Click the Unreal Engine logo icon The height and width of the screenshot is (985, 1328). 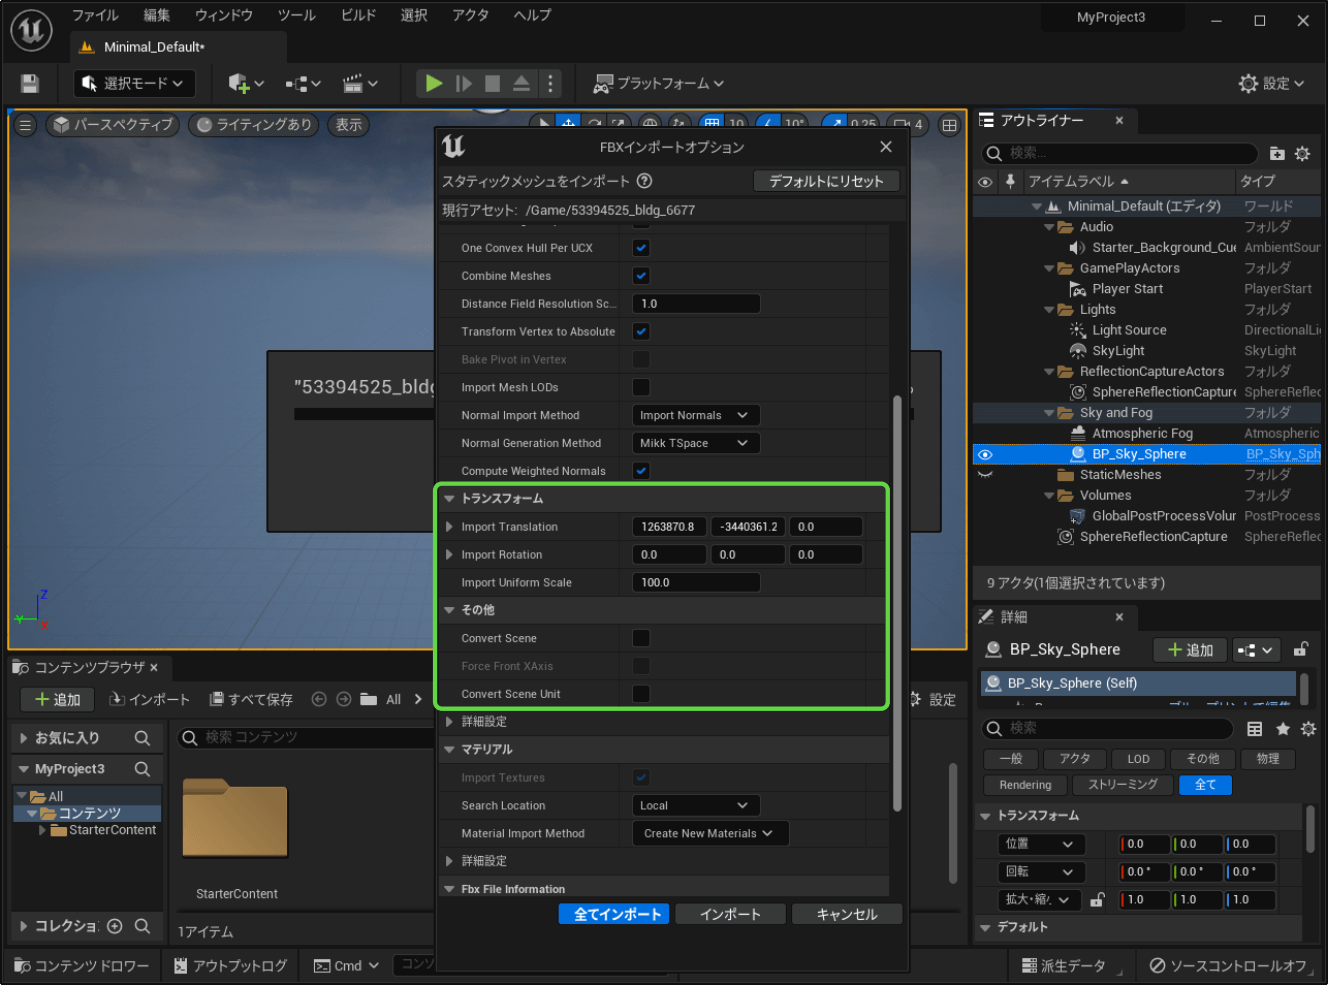click(x=31, y=30)
